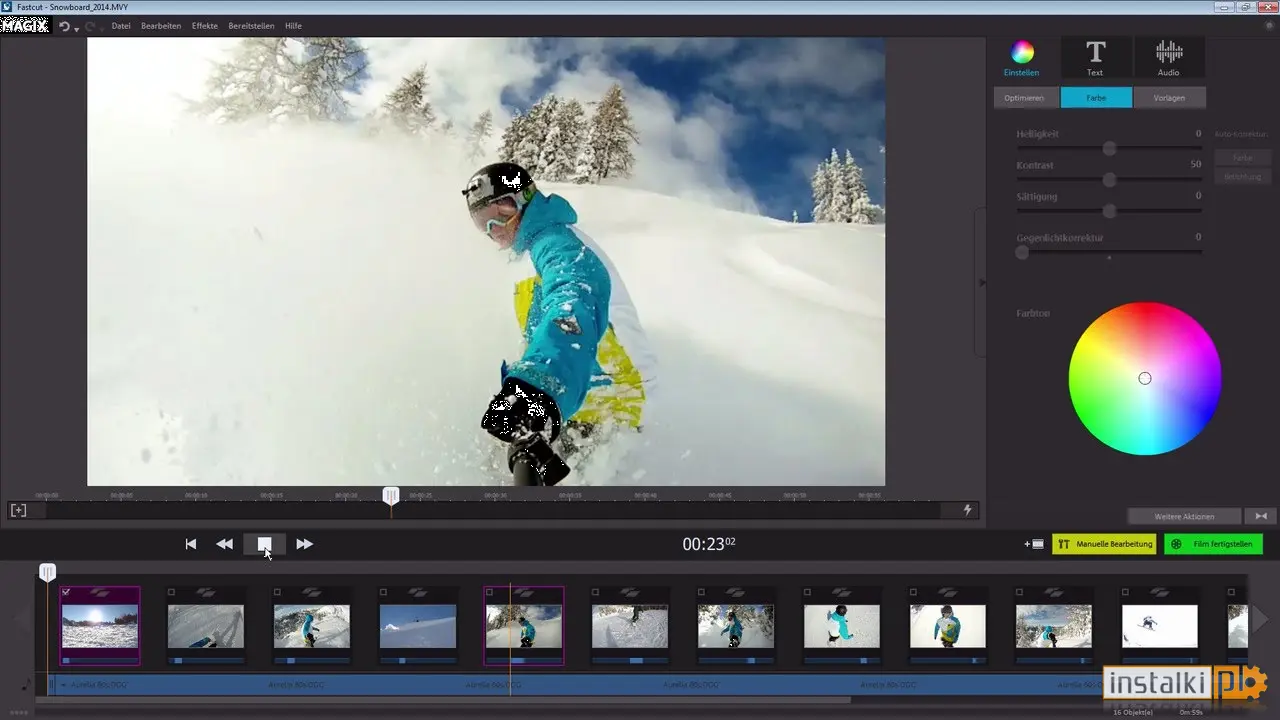The height and width of the screenshot is (720, 1280).
Task: Click transition icon above the second clip
Action: [206, 592]
